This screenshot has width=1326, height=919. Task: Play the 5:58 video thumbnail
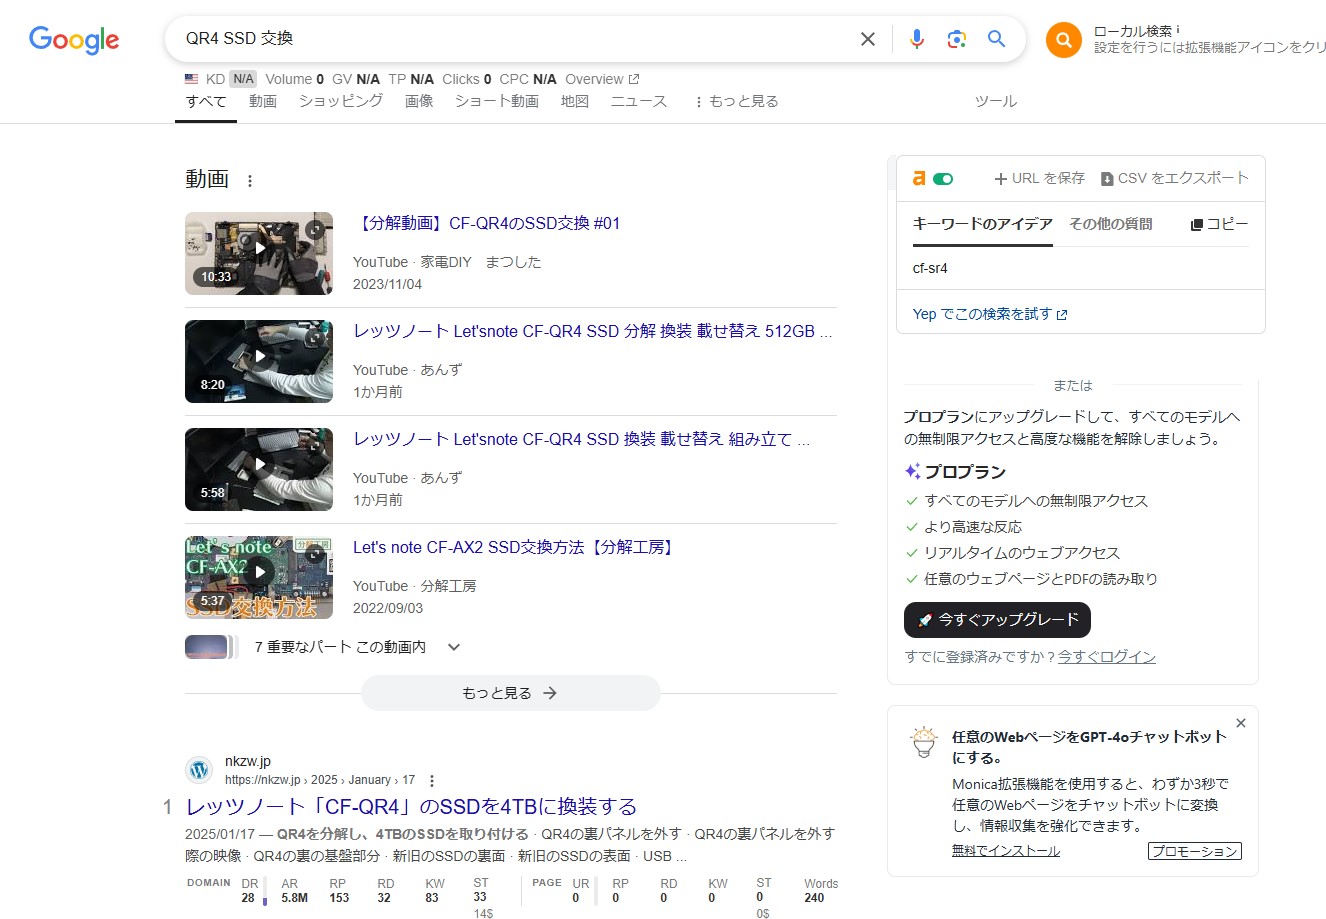[259, 469]
